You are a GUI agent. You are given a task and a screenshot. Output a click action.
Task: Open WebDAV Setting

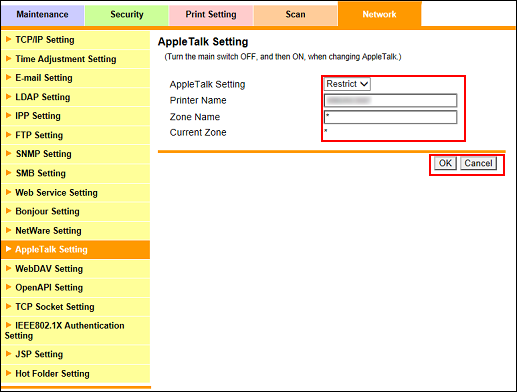(x=75, y=269)
